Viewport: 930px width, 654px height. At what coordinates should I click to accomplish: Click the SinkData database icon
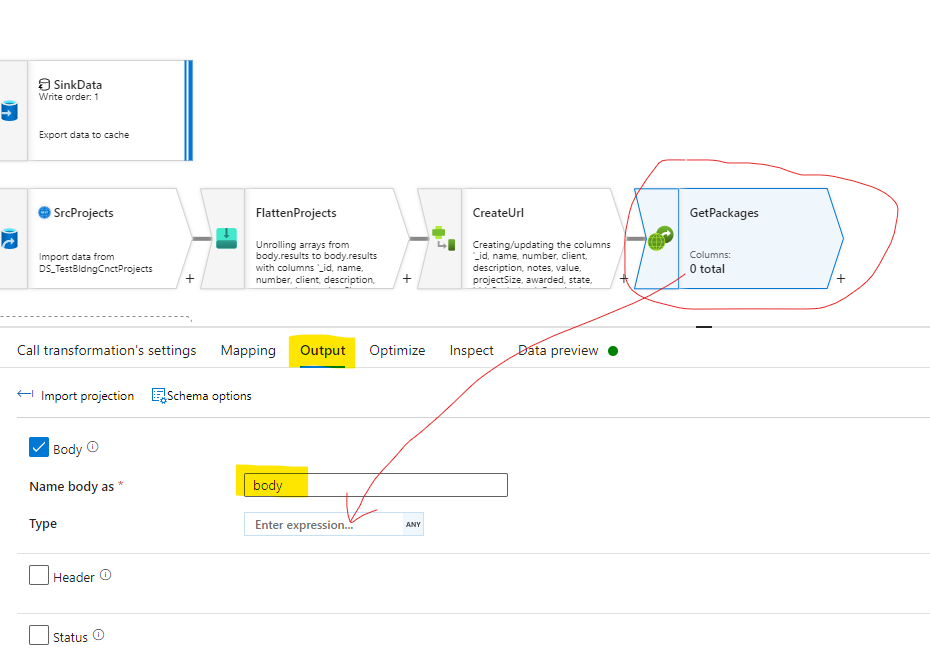pyautogui.click(x=44, y=85)
